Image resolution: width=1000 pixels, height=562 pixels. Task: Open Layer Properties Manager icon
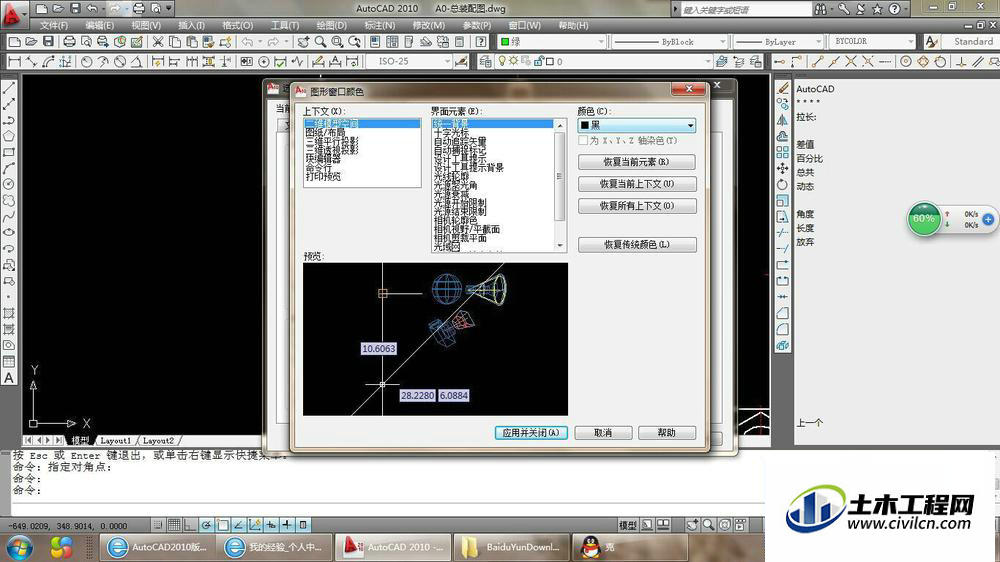tap(485, 61)
